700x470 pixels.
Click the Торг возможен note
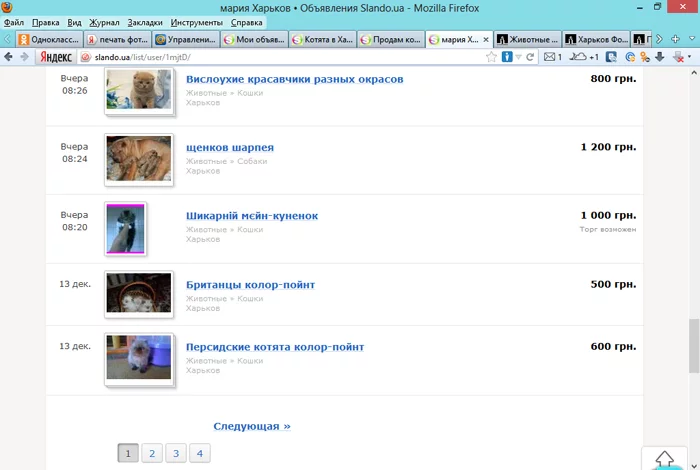pos(608,229)
